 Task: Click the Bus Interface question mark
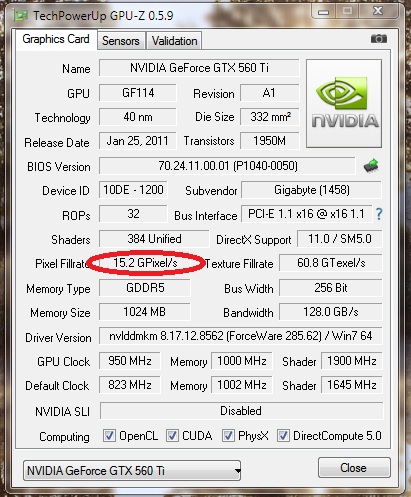tap(379, 214)
